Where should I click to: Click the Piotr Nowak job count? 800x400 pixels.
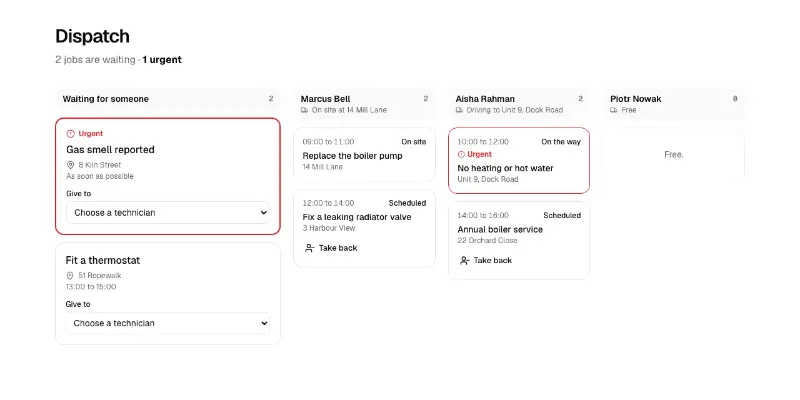[735, 99]
